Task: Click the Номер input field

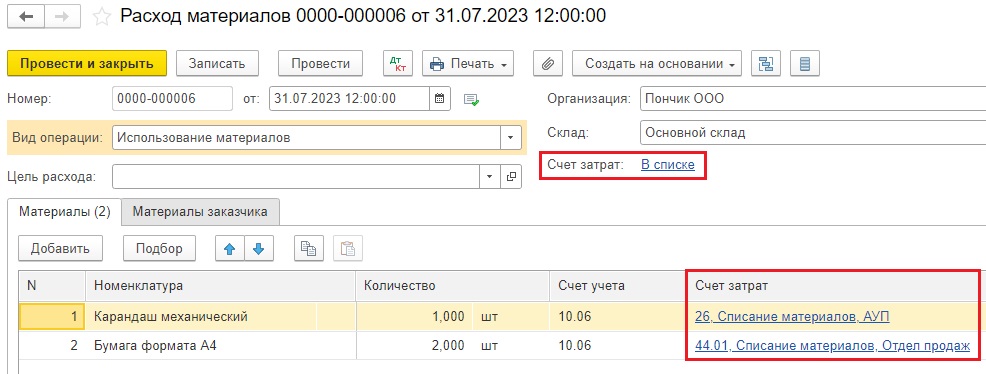Action: pyautogui.click(x=172, y=99)
